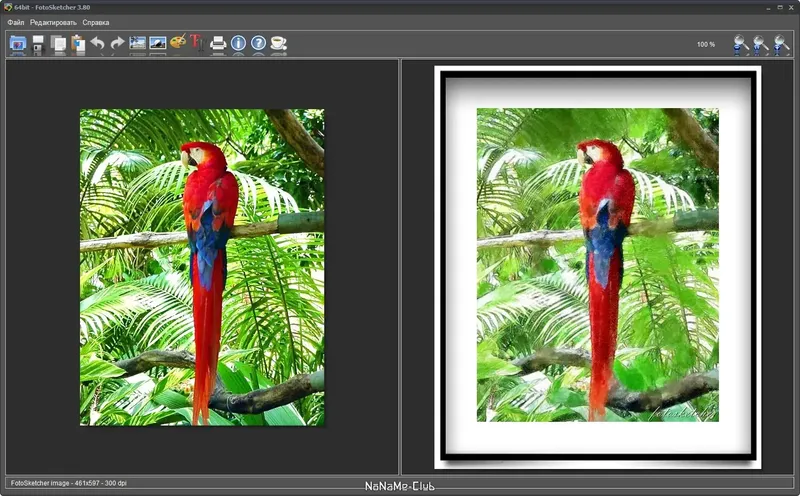Open the Справка menu
Screen dimensions: 800x496
click(x=96, y=22)
